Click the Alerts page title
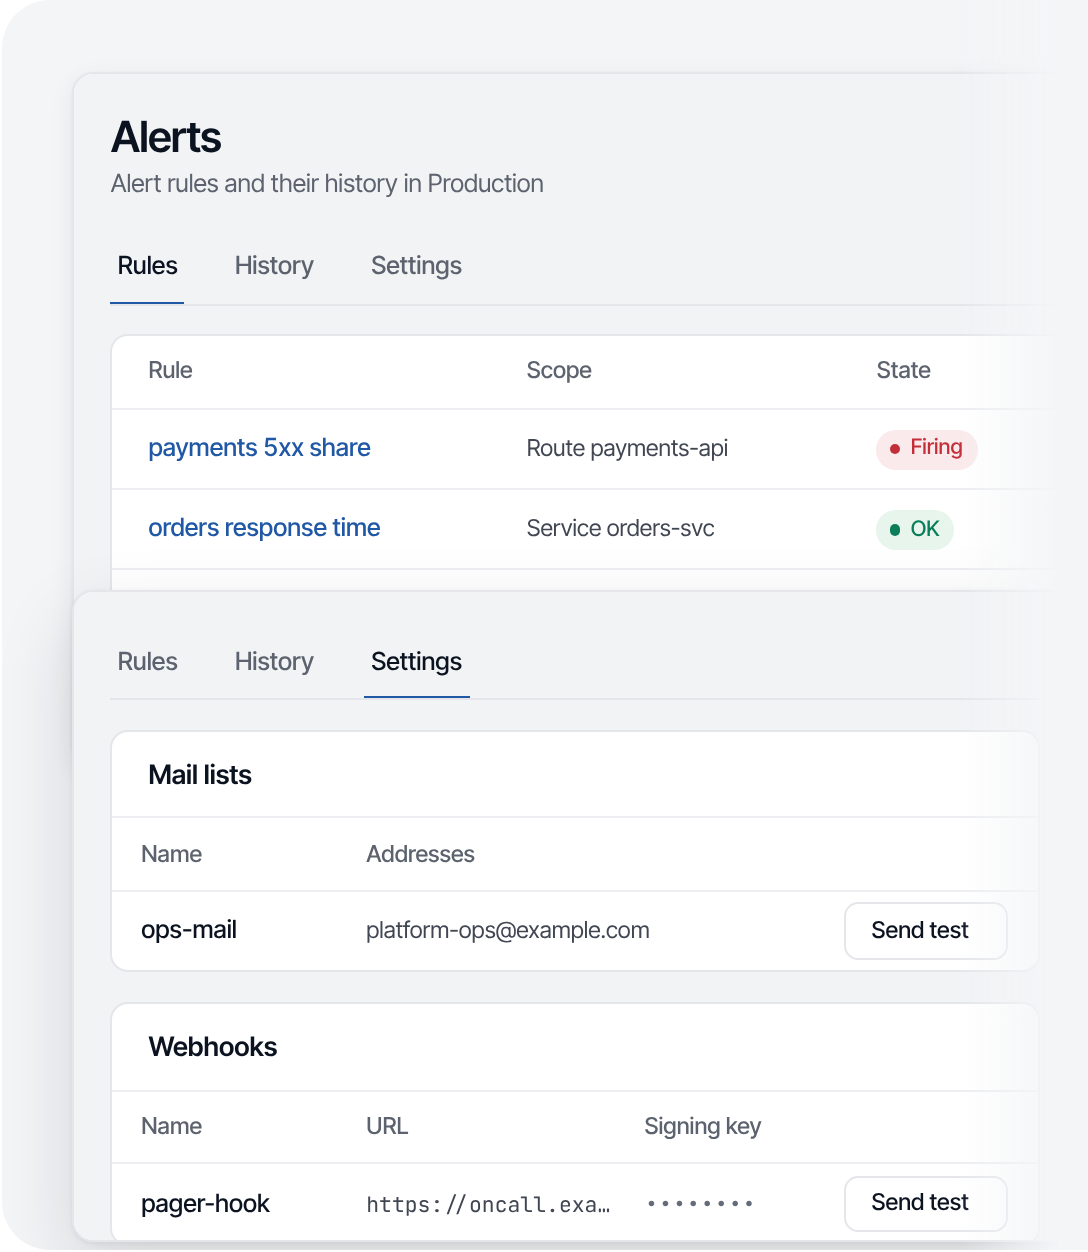This screenshot has height=1252, width=1088. point(166,138)
